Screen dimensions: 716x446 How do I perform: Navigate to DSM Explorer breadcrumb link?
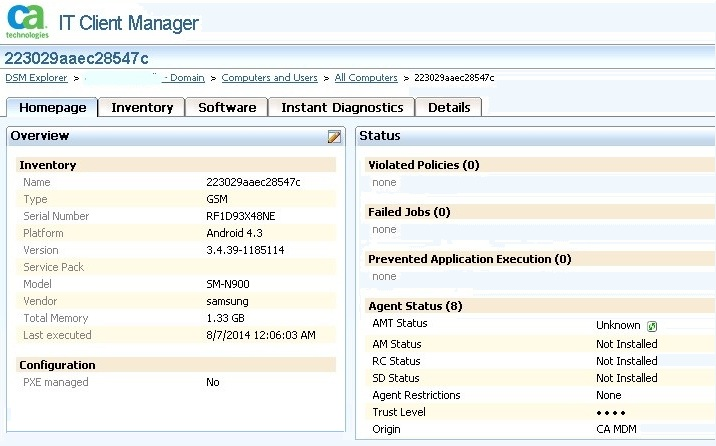click(x=36, y=78)
